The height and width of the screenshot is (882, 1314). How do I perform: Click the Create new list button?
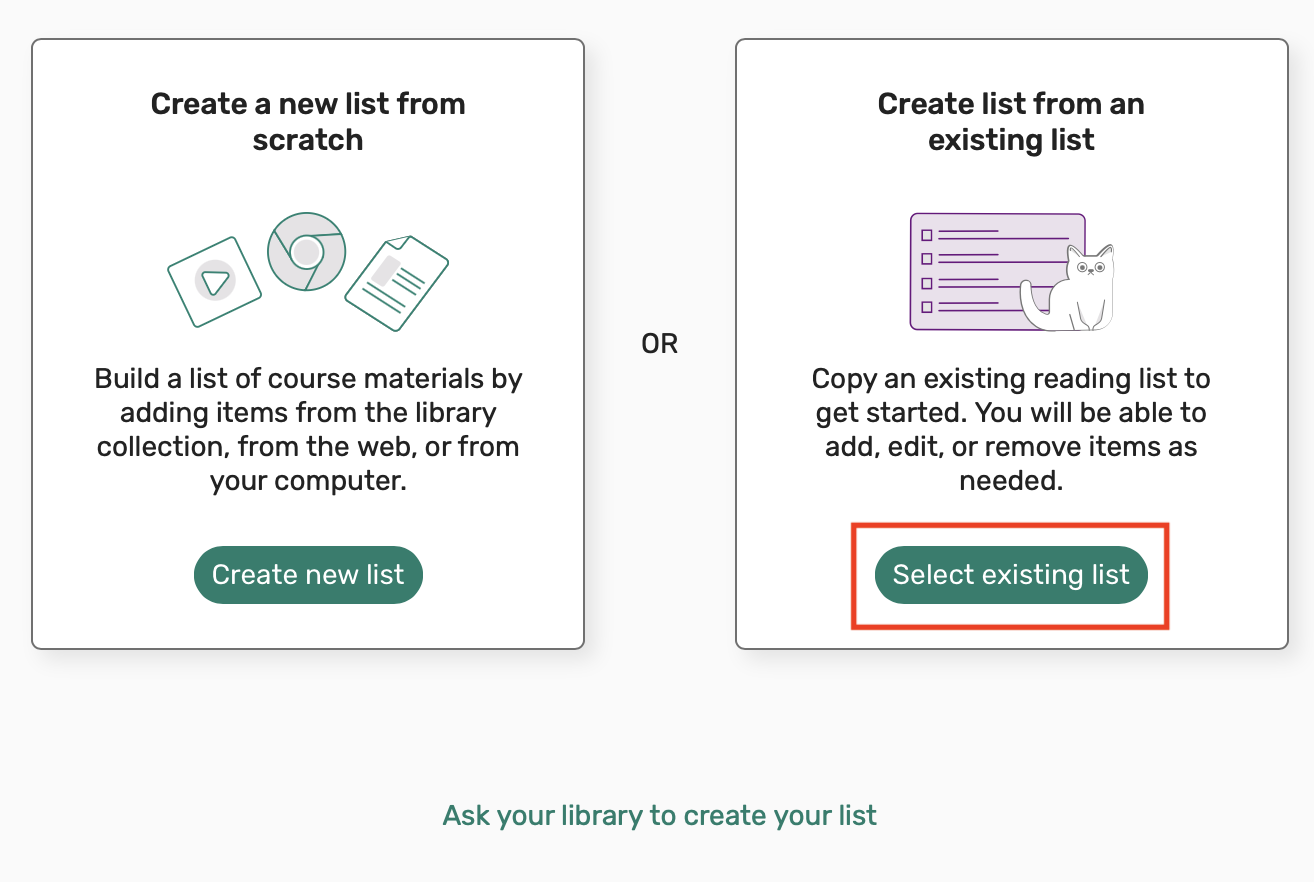(x=308, y=575)
